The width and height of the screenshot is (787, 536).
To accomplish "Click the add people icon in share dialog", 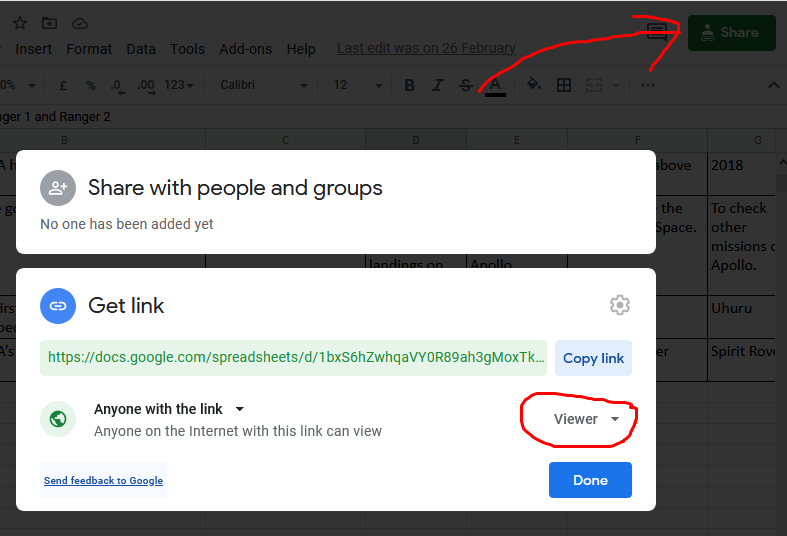I will pos(58,188).
